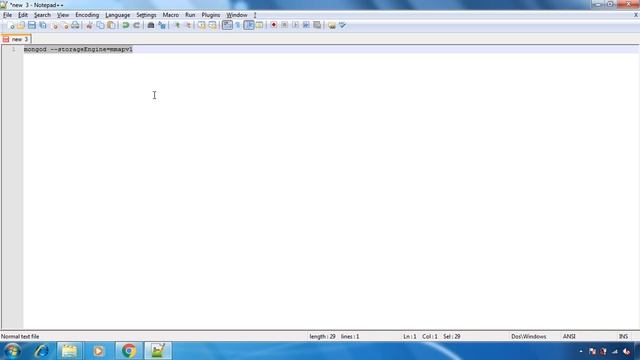This screenshot has width=640, height=360.
Task: Open the Macro menu
Action: tap(171, 15)
